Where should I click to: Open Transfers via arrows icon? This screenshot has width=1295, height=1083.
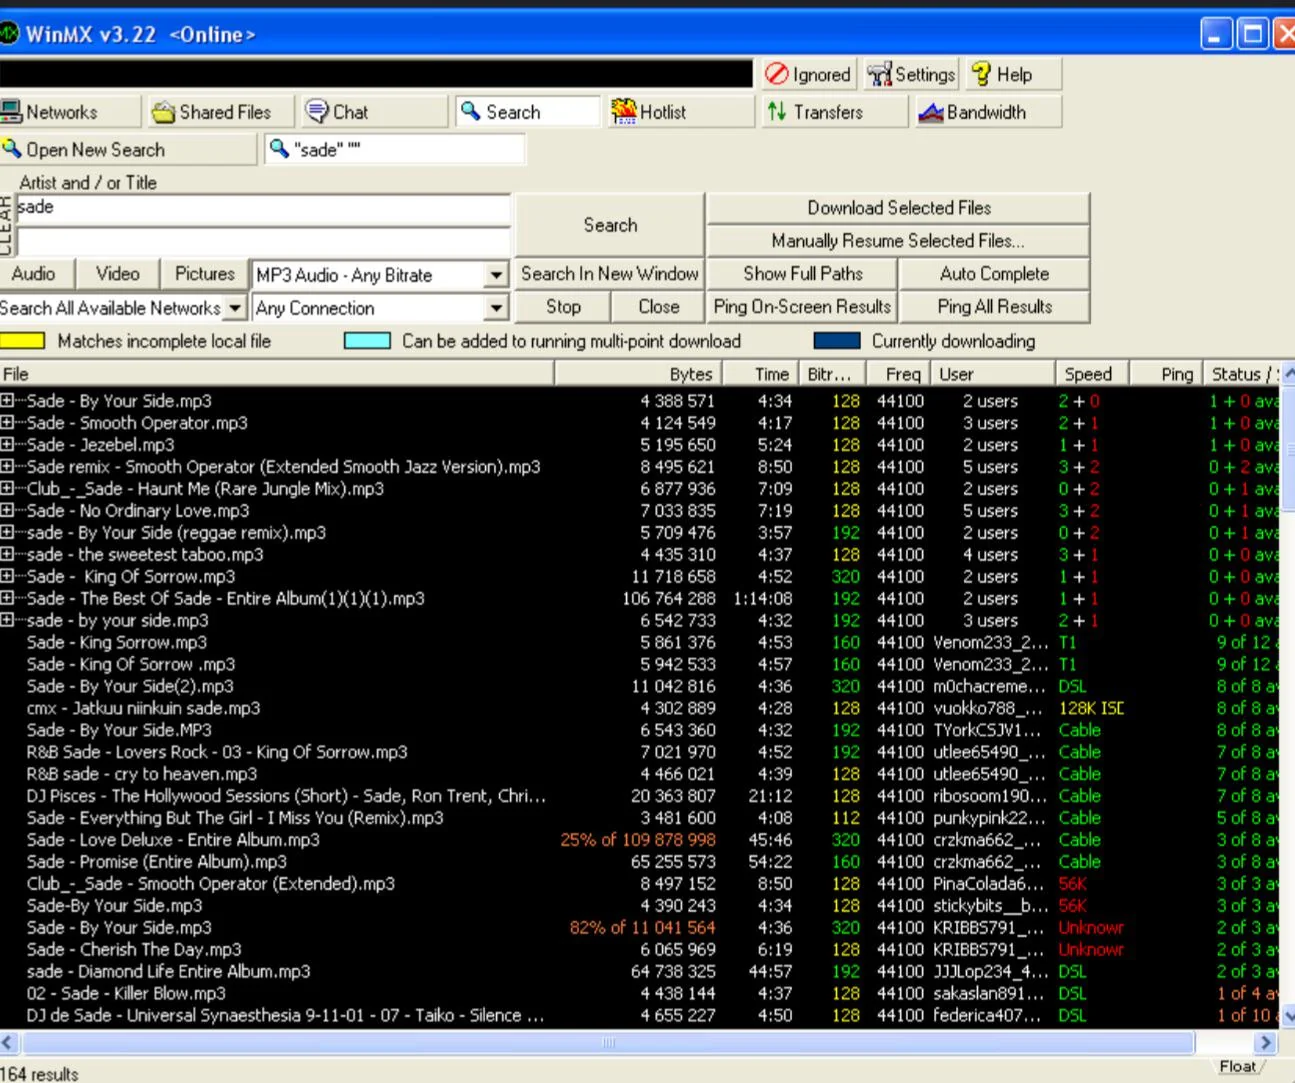click(777, 112)
